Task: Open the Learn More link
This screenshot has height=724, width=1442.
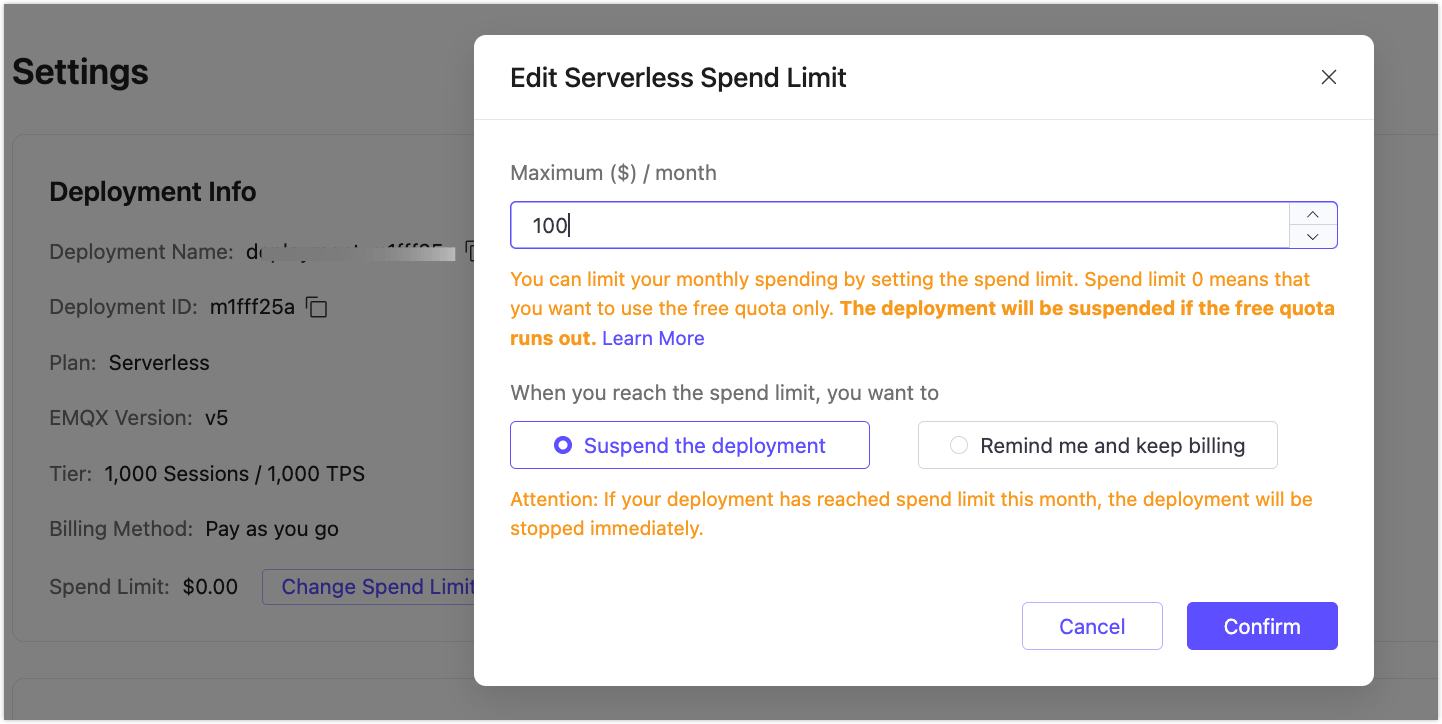Action: 652,338
